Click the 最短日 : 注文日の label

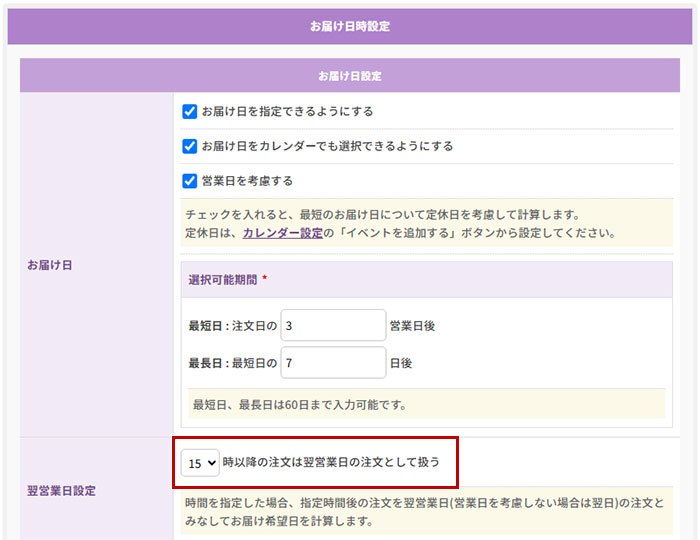233,326
